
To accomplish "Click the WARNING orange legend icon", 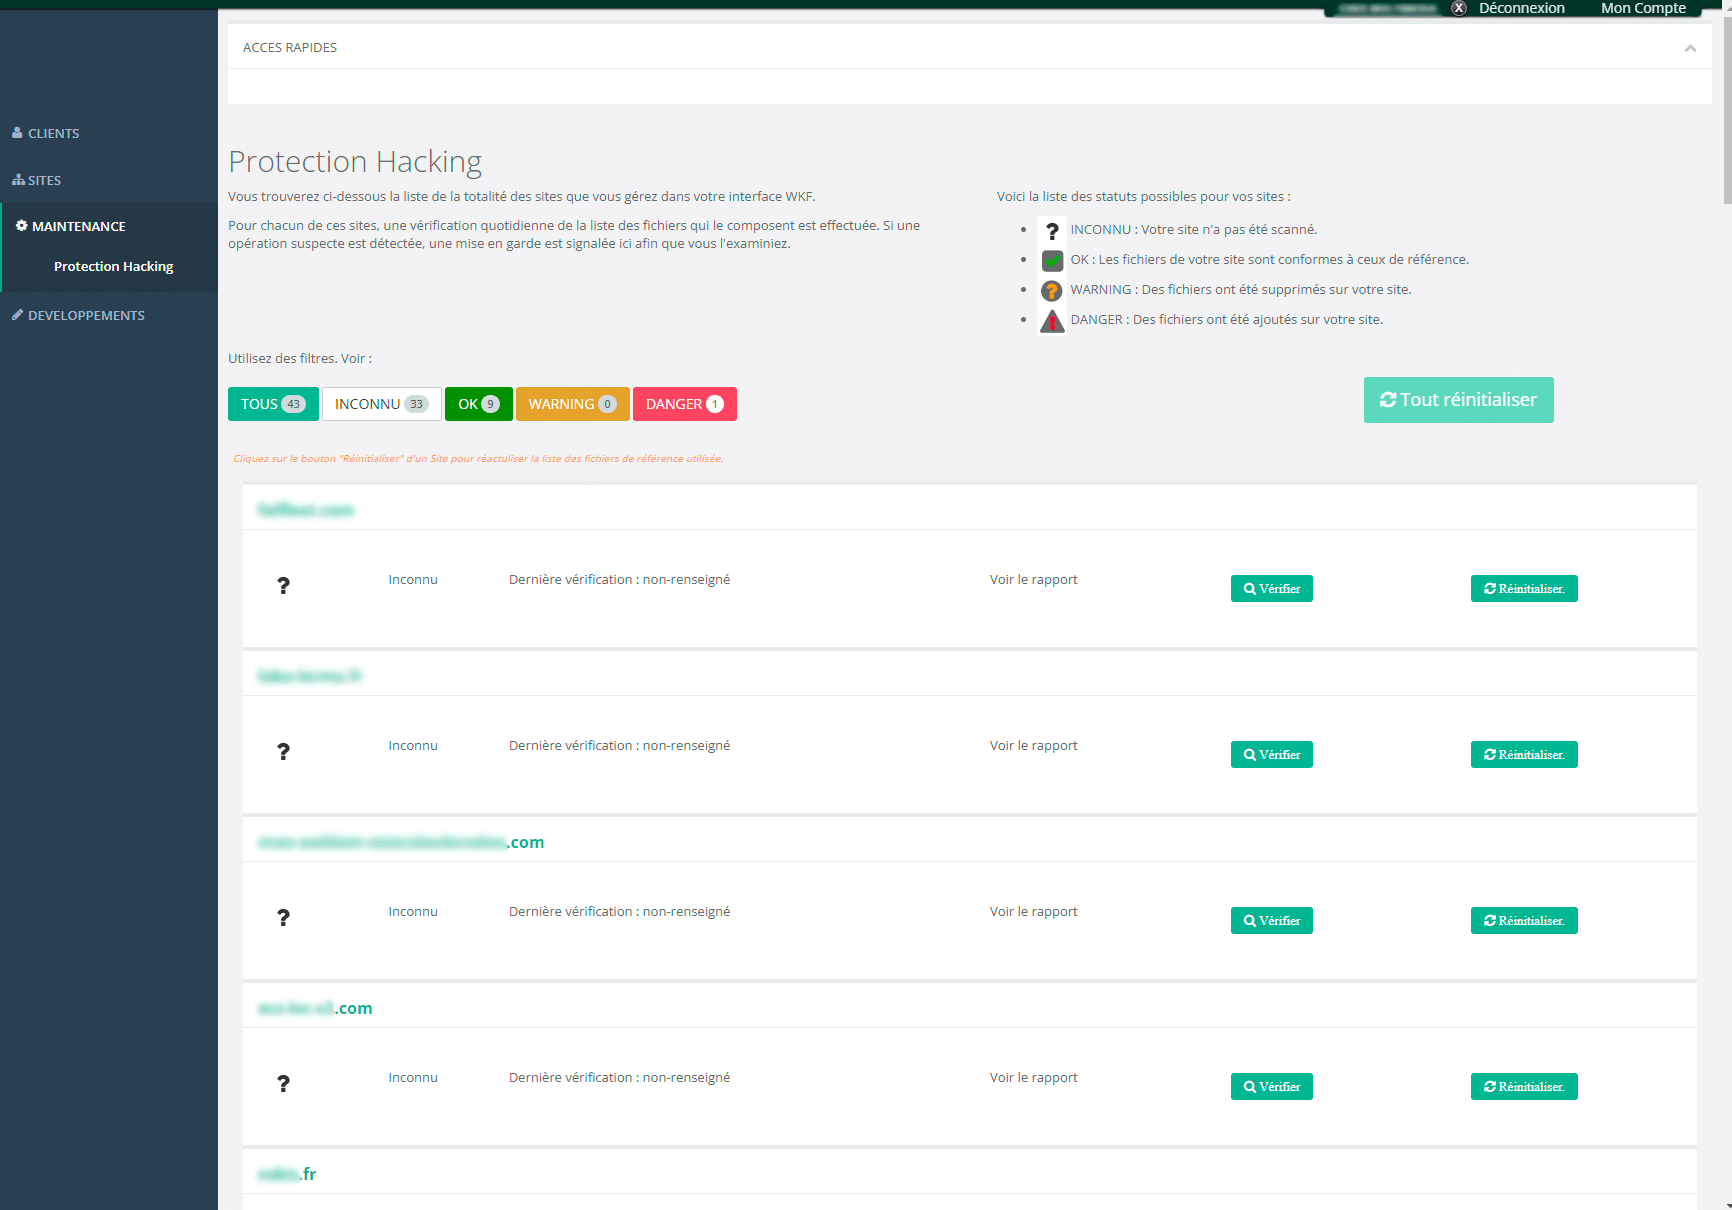I will (x=1052, y=291).
